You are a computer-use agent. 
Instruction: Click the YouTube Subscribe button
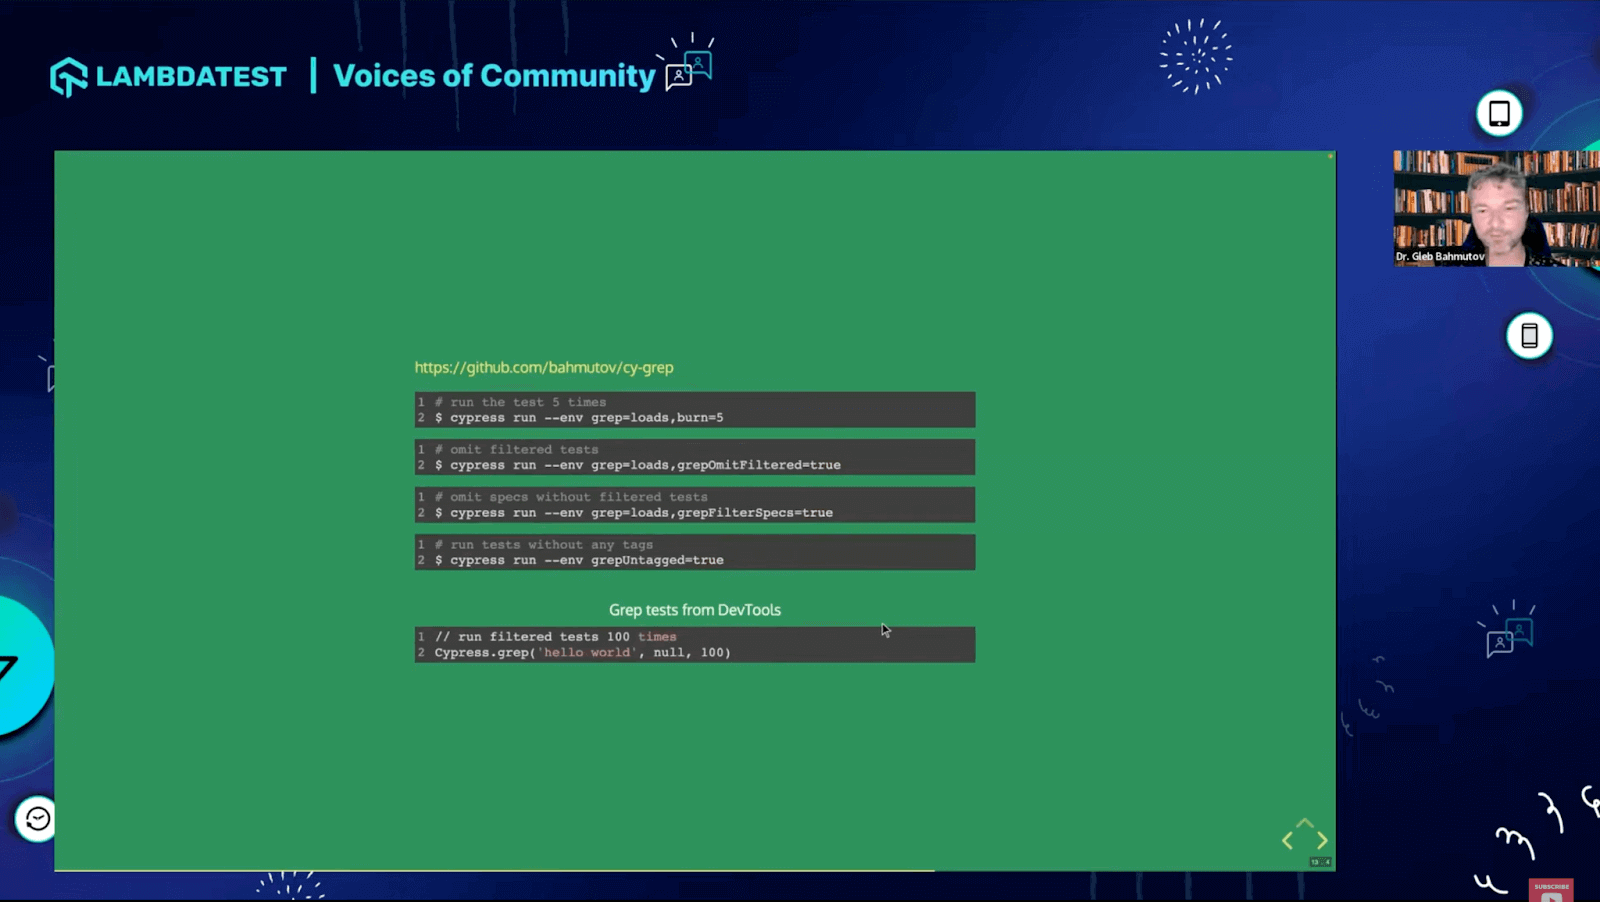click(x=1551, y=890)
